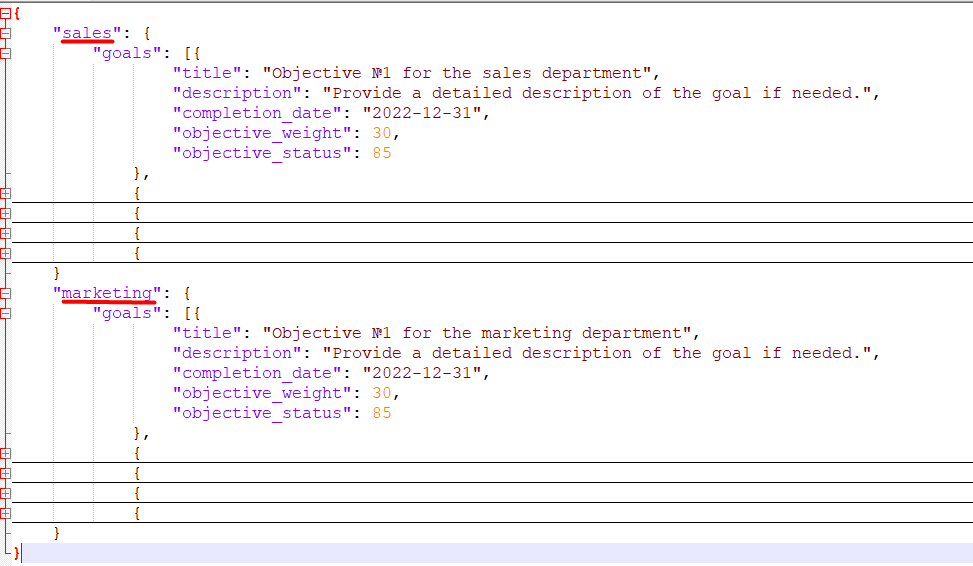The height and width of the screenshot is (566, 973).
Task: Expand the first collapsed goal under sales
Action: coord(5,194)
